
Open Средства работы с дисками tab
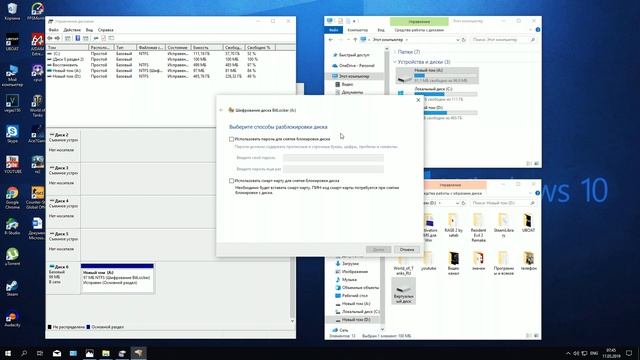pyautogui.click(x=419, y=30)
